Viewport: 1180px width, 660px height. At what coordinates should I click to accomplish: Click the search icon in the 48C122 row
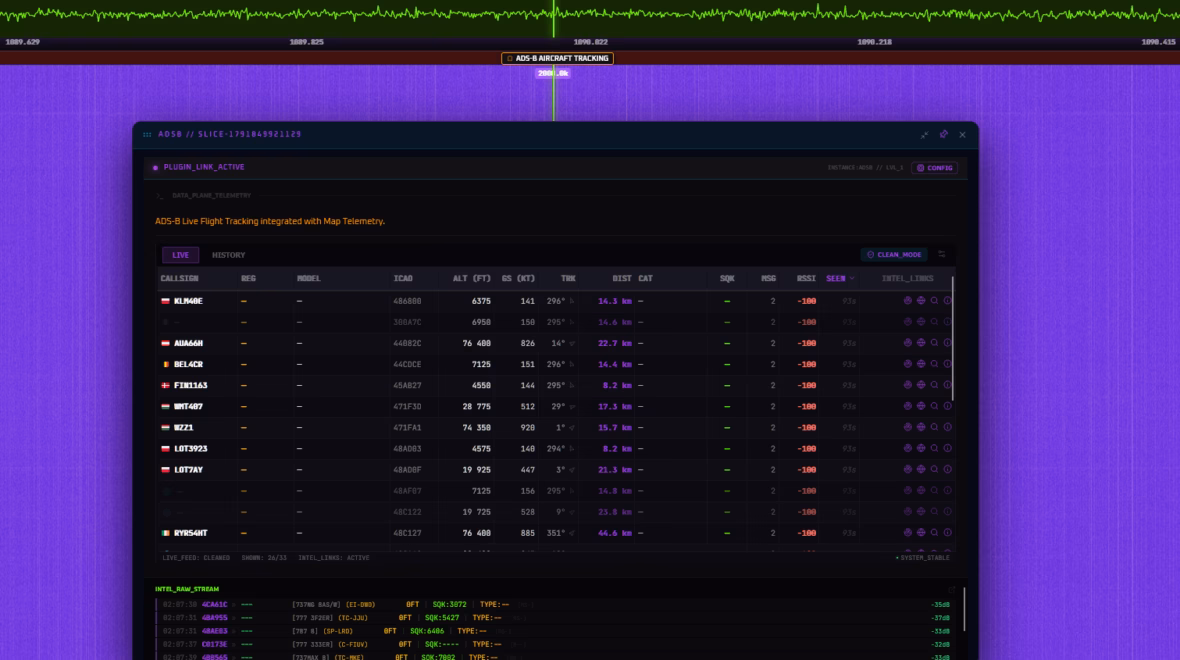(x=935, y=512)
